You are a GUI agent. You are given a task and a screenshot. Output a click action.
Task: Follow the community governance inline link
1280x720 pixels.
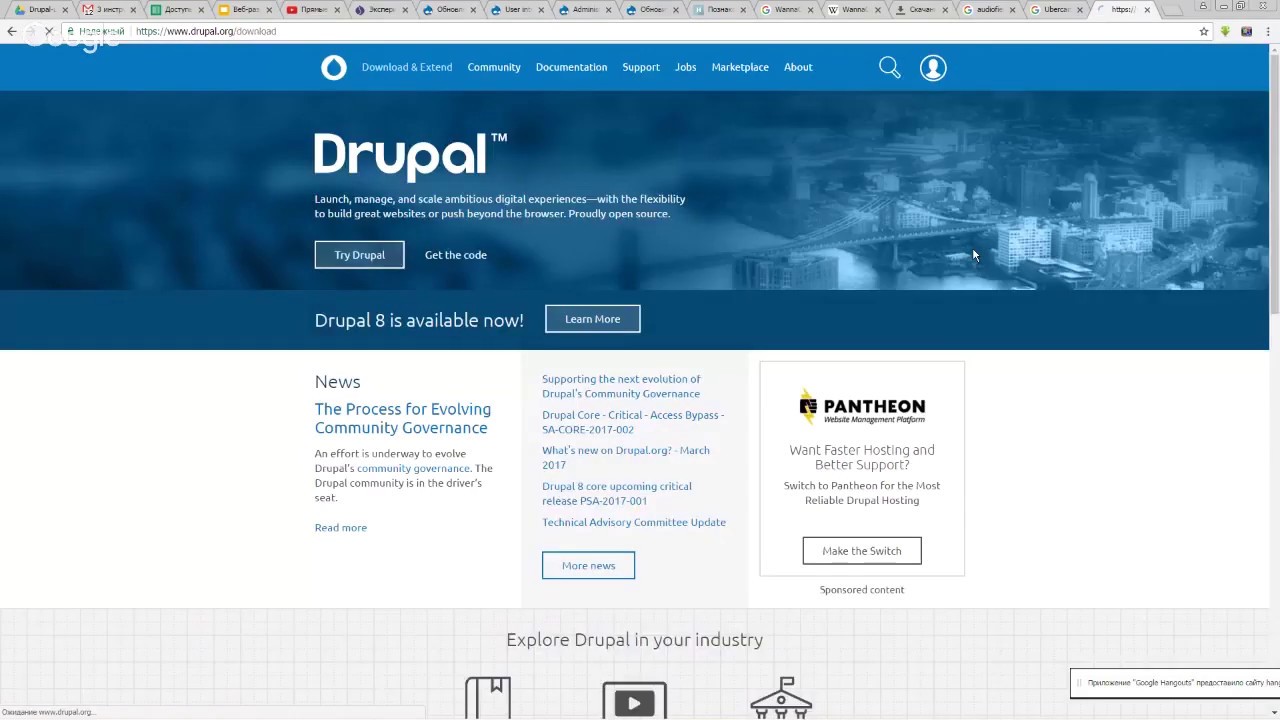pos(413,468)
